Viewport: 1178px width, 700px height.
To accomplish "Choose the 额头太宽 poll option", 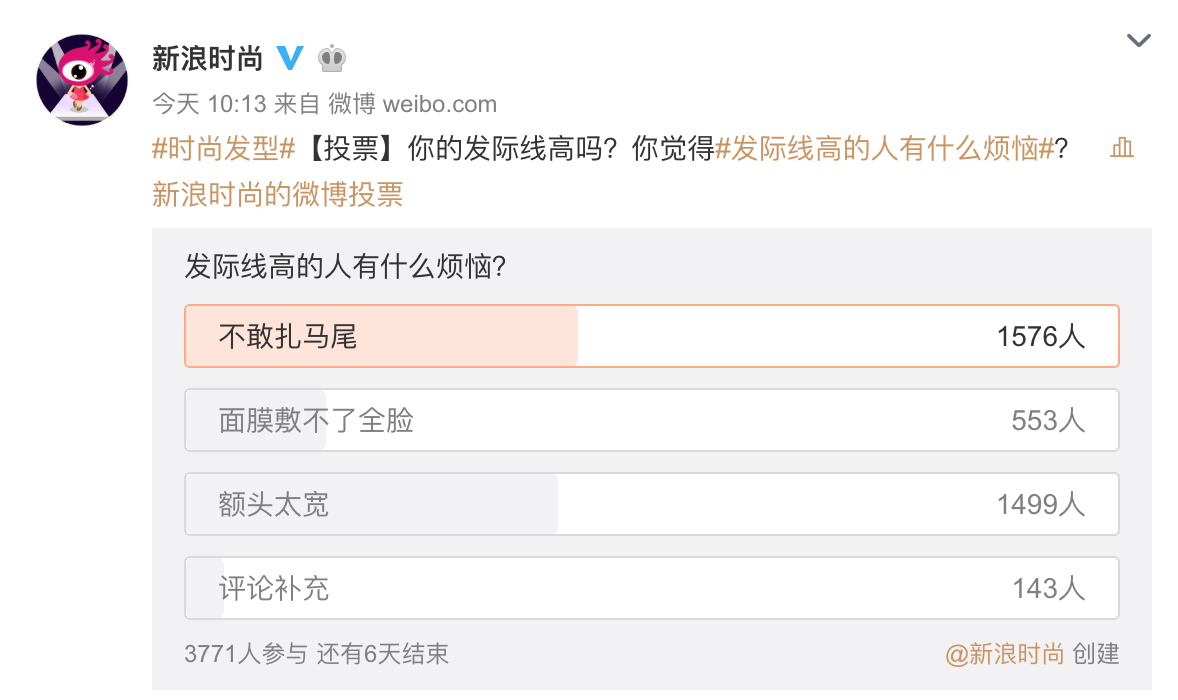I will [651, 504].
